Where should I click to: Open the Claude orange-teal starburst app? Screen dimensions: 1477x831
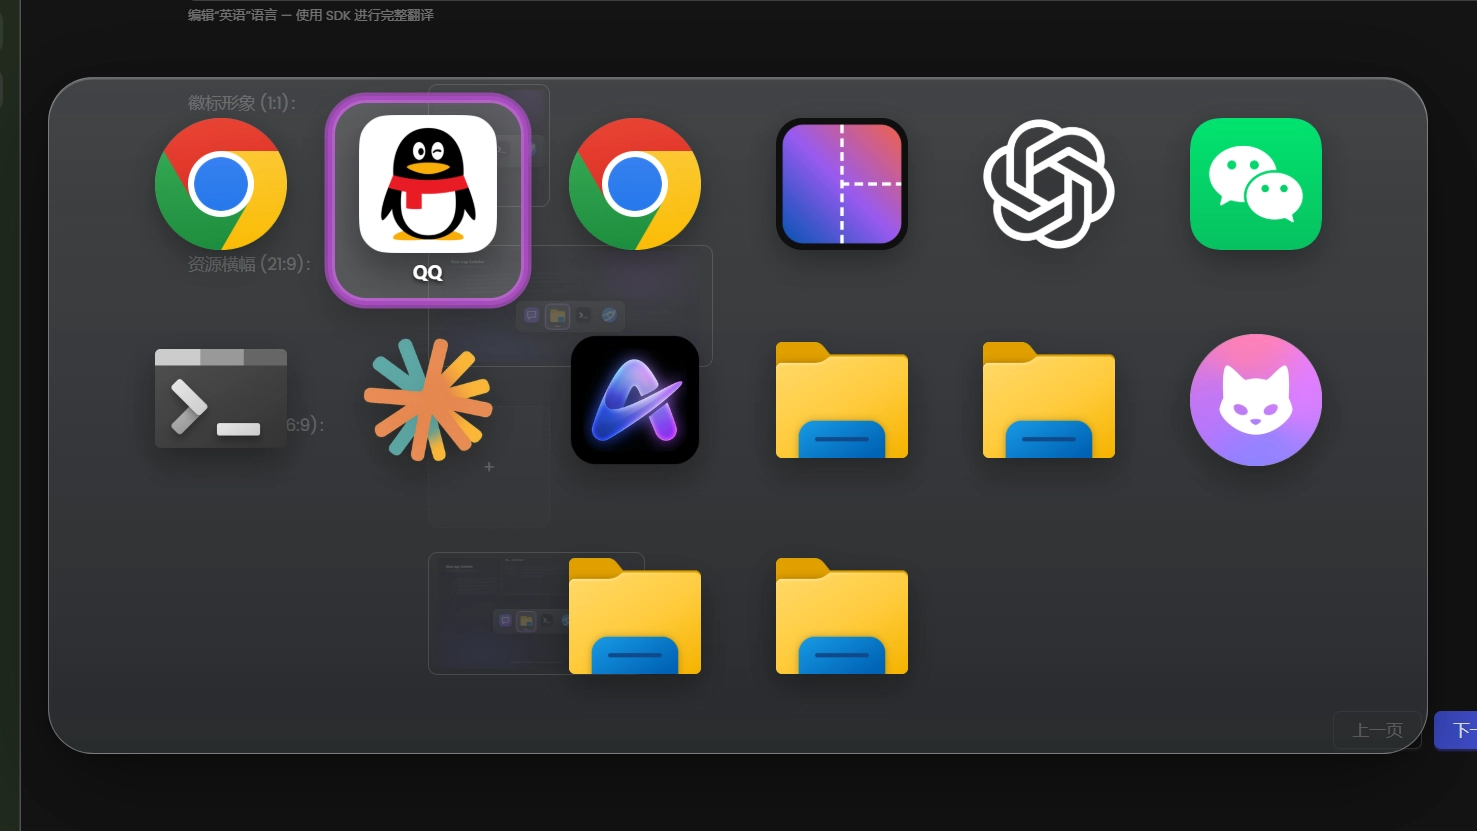coord(428,400)
